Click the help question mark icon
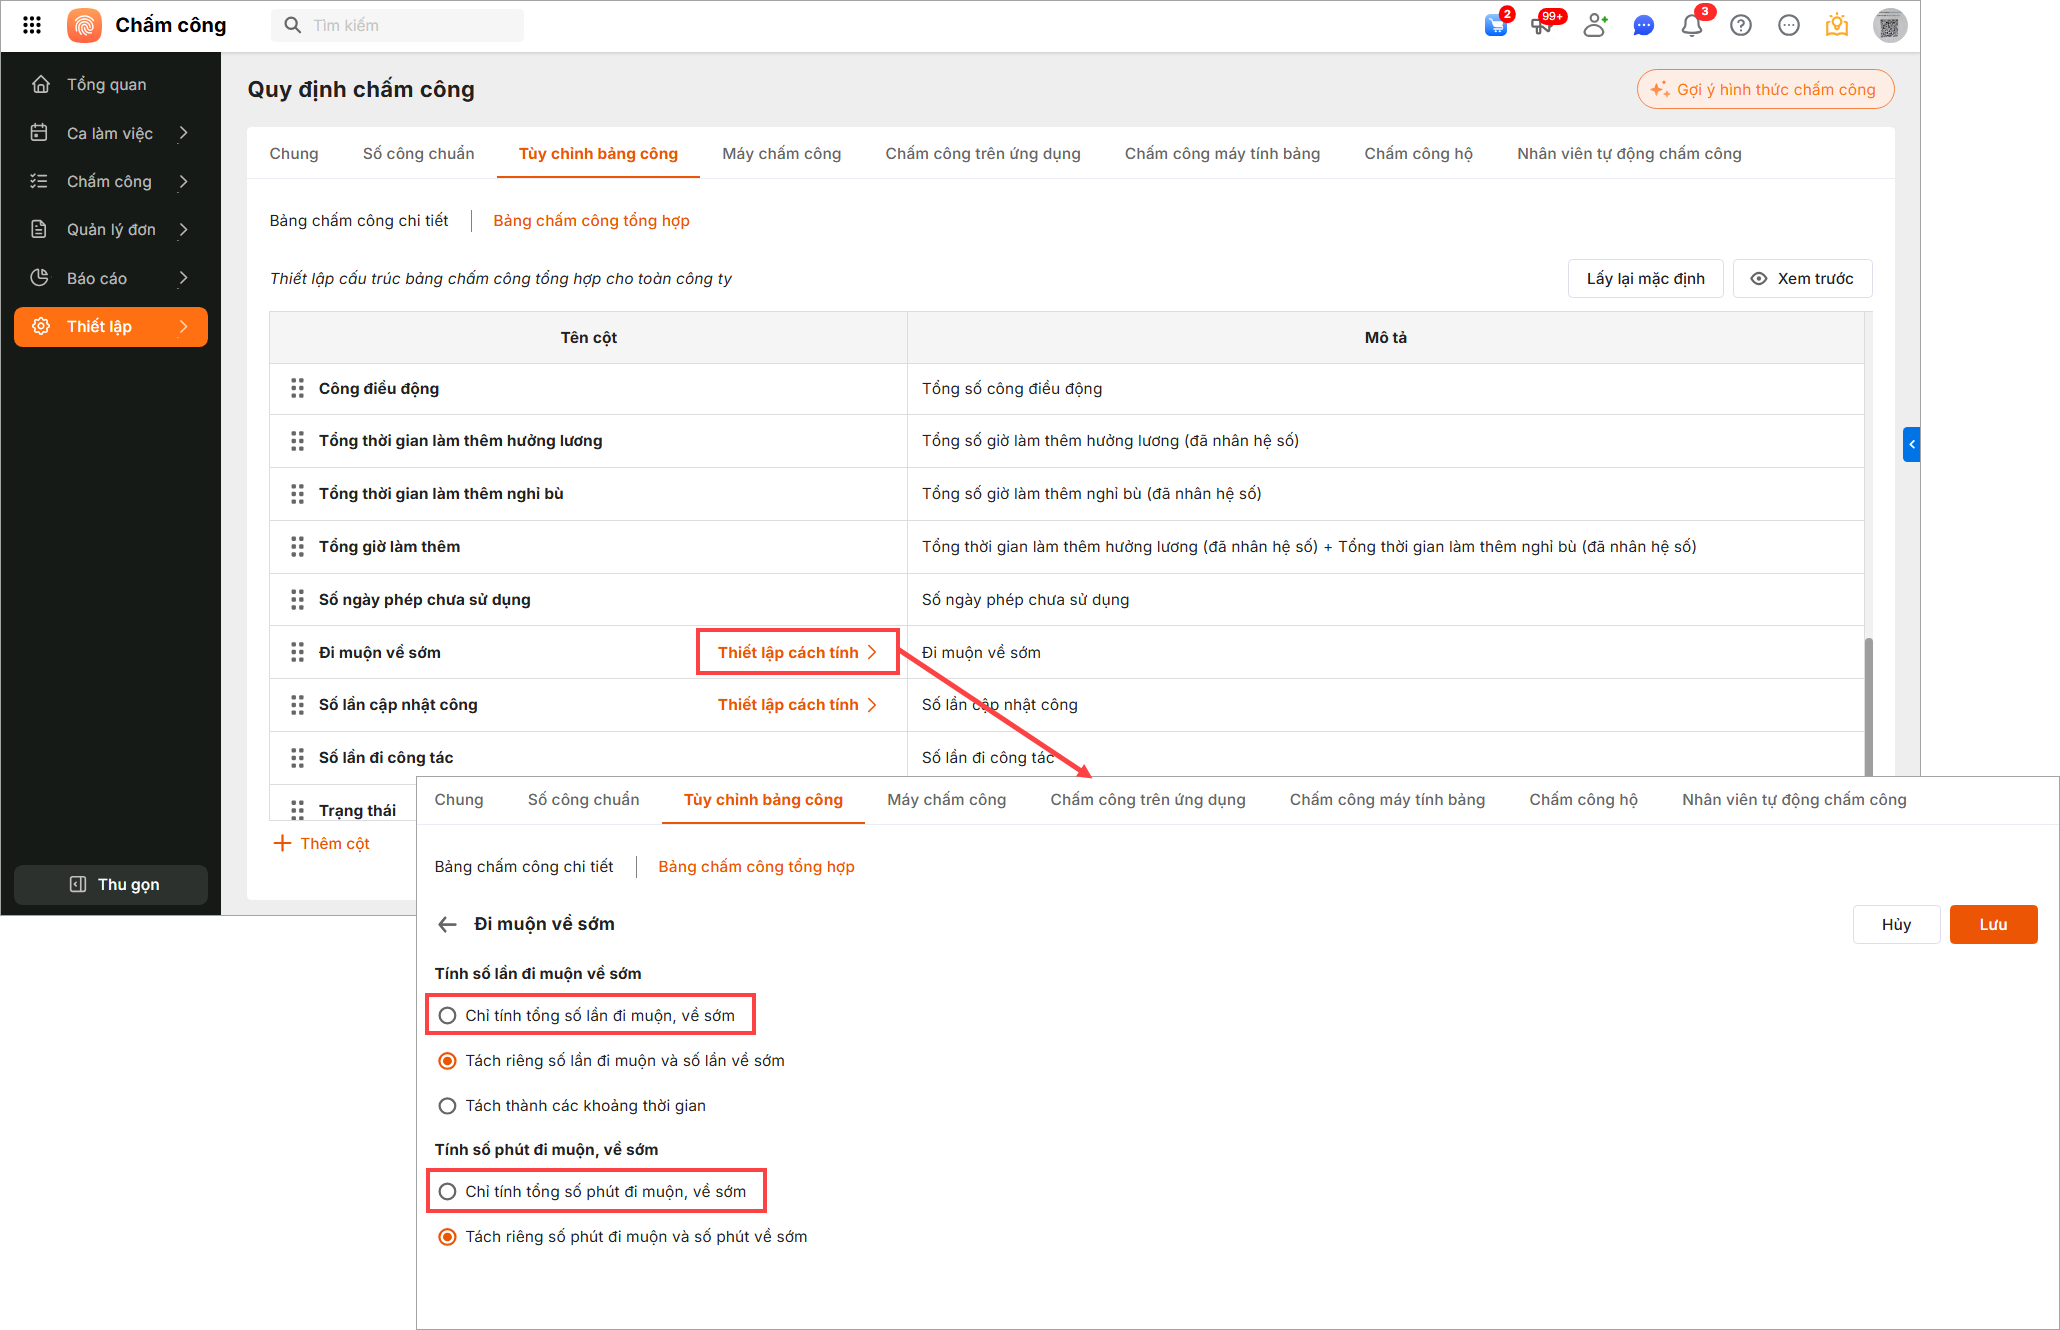Image resolution: width=2060 pixels, height=1330 pixels. pos(1741,26)
